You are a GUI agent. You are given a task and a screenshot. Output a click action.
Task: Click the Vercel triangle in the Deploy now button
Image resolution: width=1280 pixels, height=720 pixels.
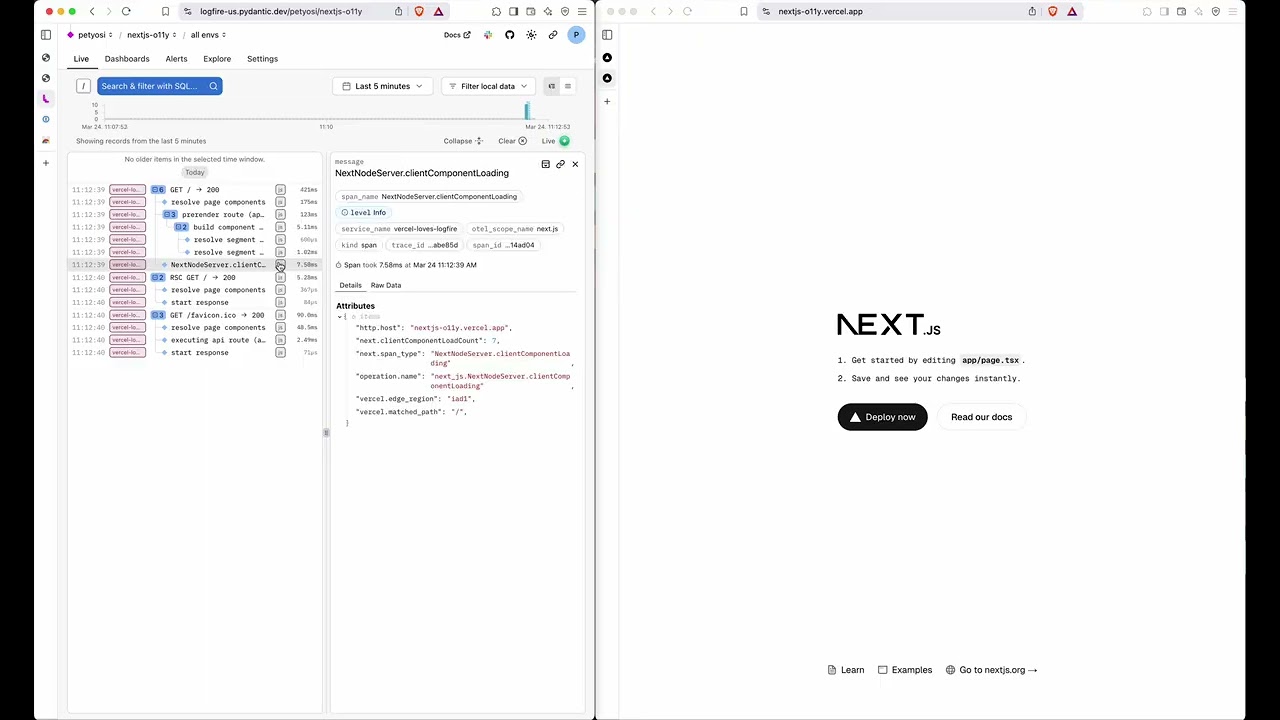click(855, 417)
